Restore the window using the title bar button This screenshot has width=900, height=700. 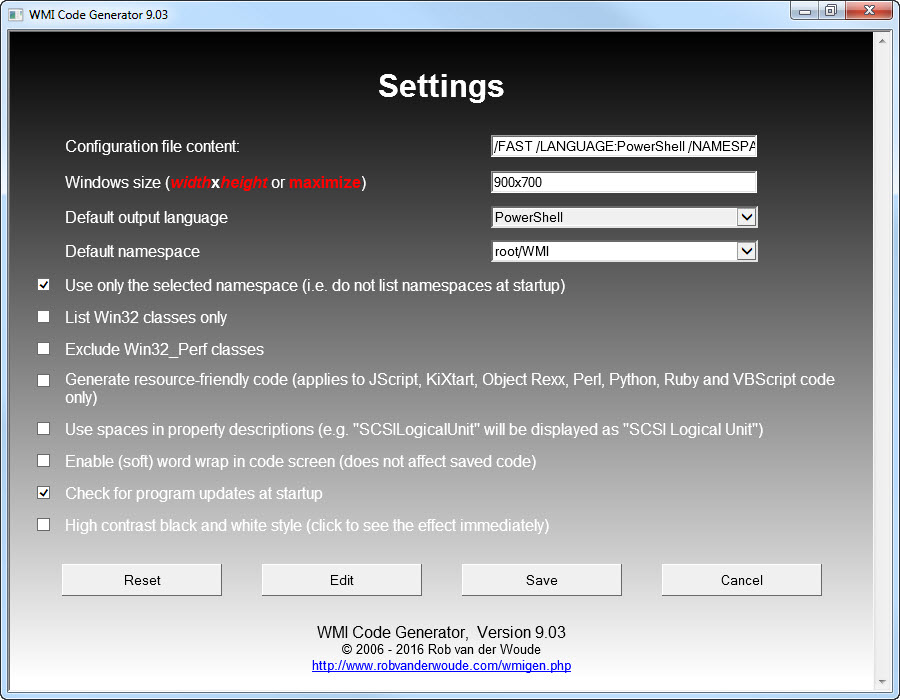[x=831, y=11]
